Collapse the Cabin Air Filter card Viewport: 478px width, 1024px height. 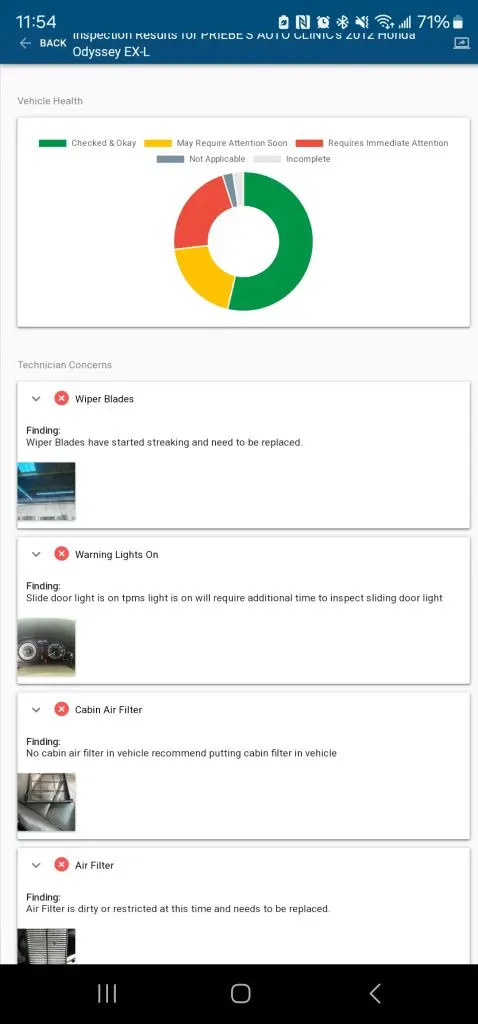coord(36,709)
